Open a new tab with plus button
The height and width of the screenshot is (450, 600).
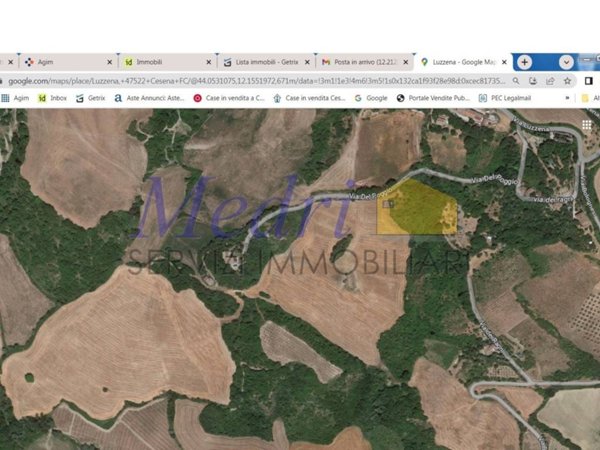click(524, 62)
